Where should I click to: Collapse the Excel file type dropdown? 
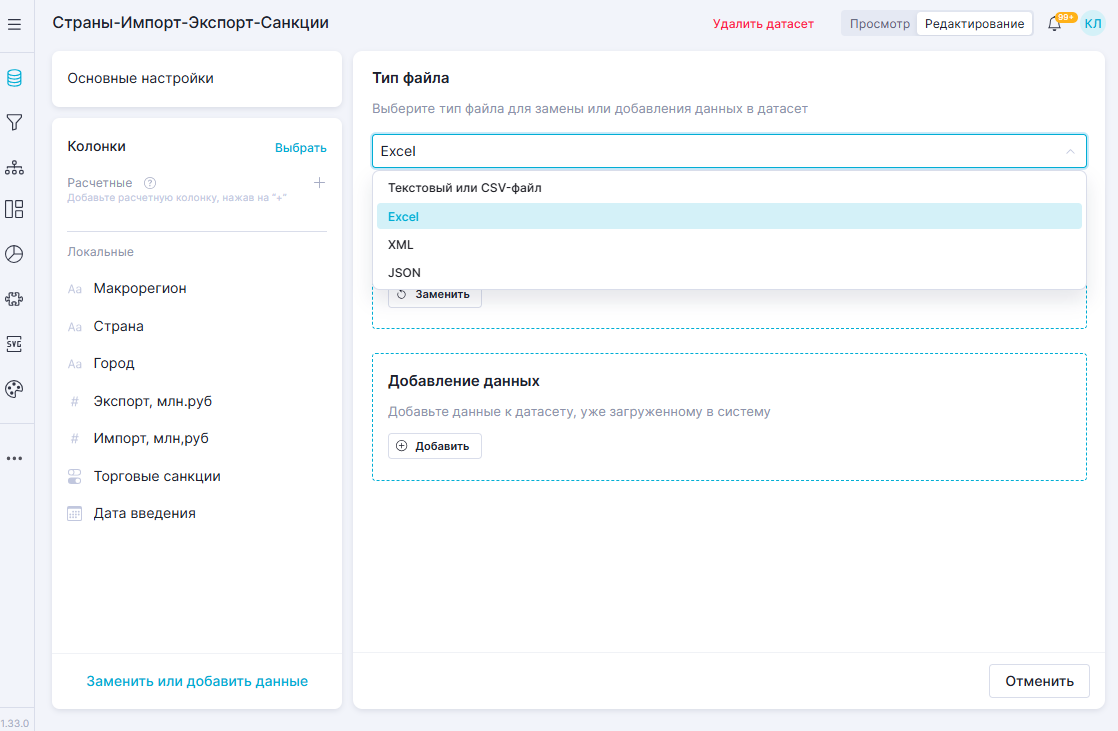(x=1069, y=152)
